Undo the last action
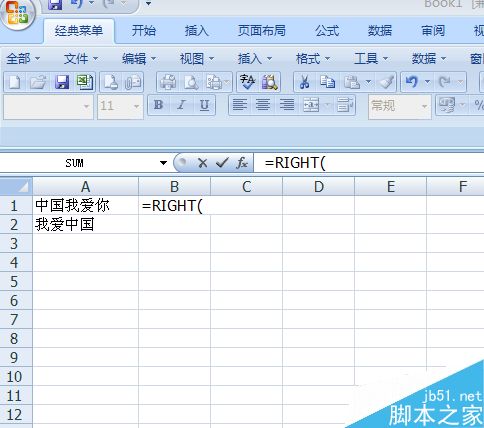484x428 pixels. point(411,82)
